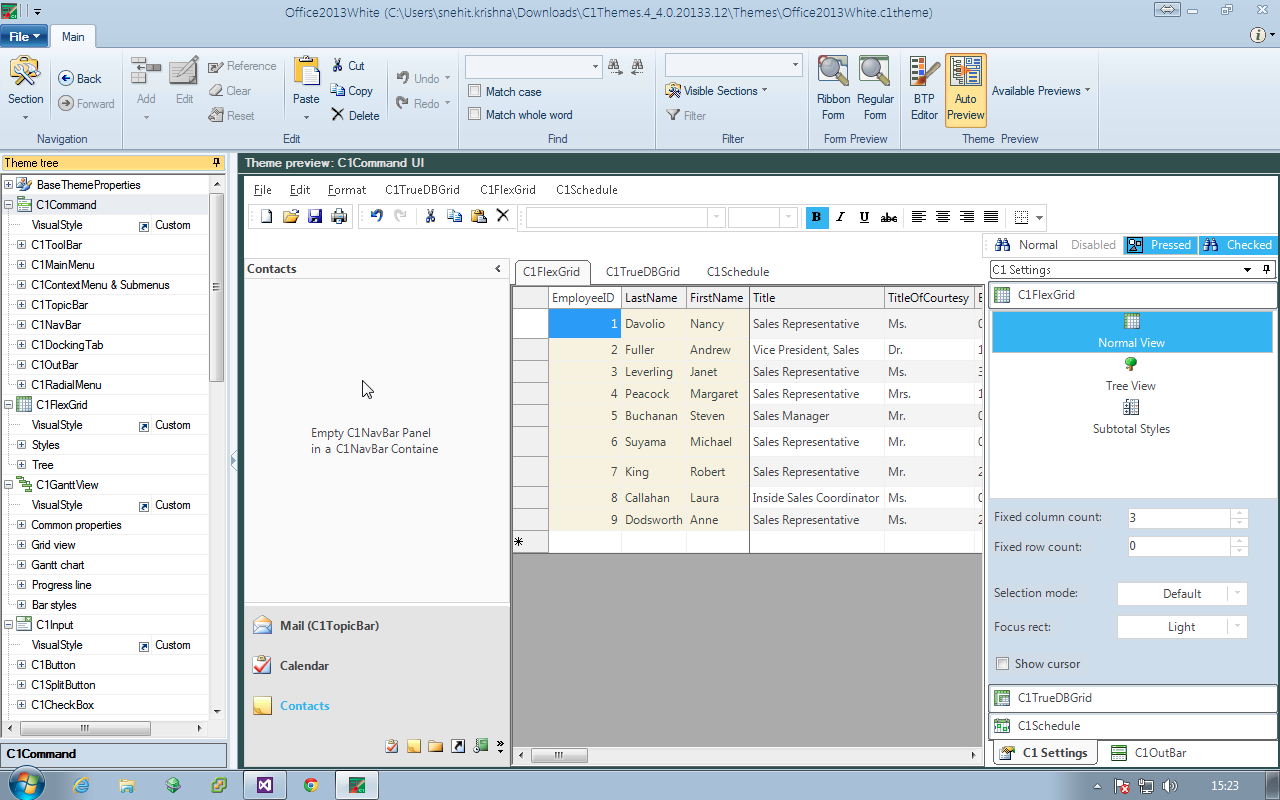The width and height of the screenshot is (1280, 800).
Task: Toggle Auto Preview in the ribbon
Action: (x=965, y=88)
